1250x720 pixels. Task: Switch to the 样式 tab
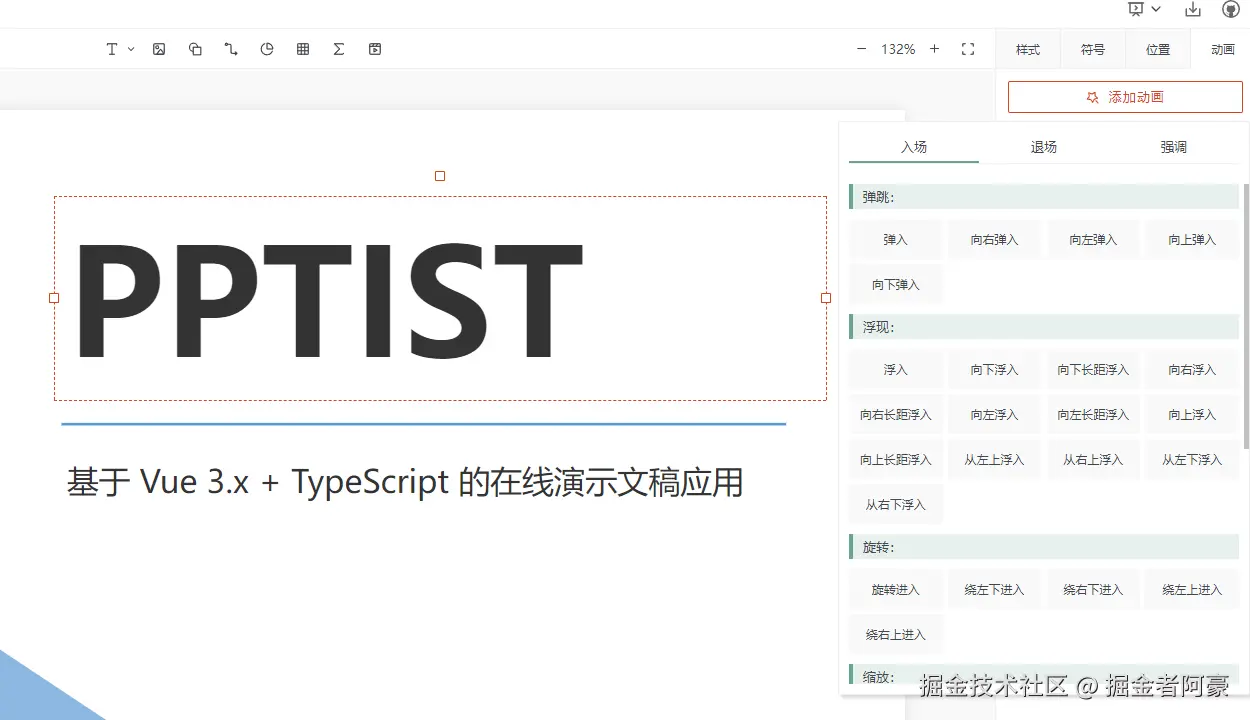pyautogui.click(x=1028, y=49)
